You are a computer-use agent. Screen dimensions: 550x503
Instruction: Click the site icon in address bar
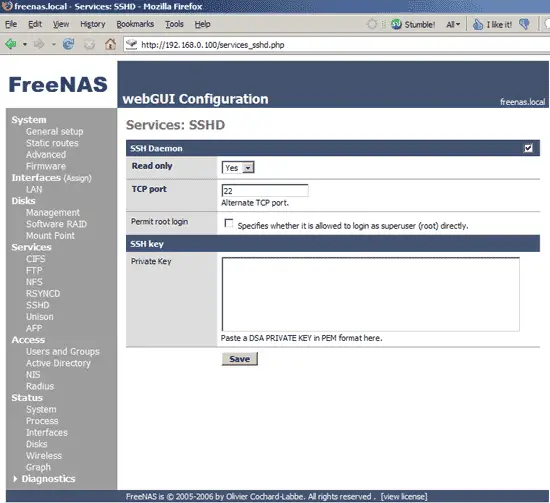pos(132,45)
